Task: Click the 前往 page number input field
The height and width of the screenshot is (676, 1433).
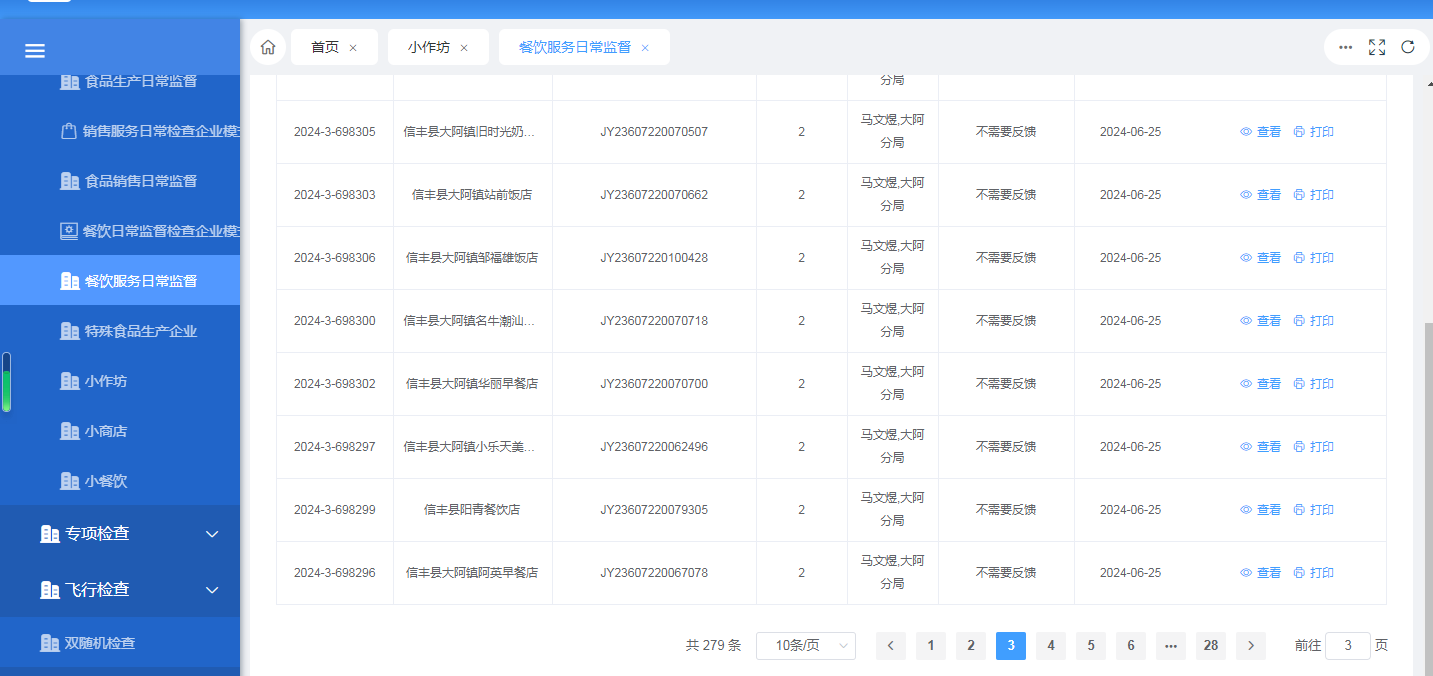Action: (1347, 646)
